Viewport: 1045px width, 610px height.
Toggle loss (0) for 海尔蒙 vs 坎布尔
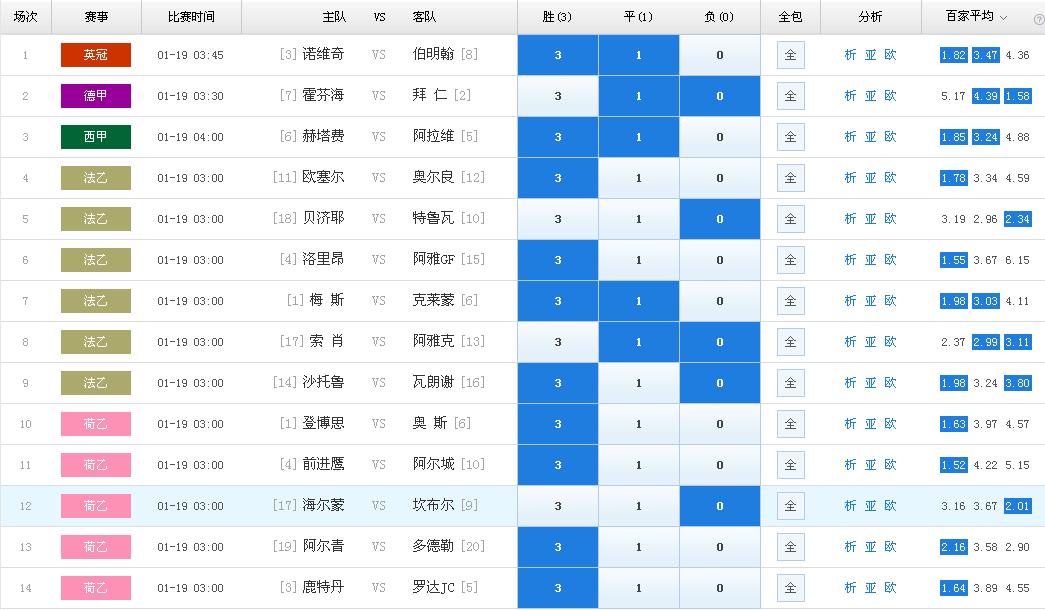720,506
